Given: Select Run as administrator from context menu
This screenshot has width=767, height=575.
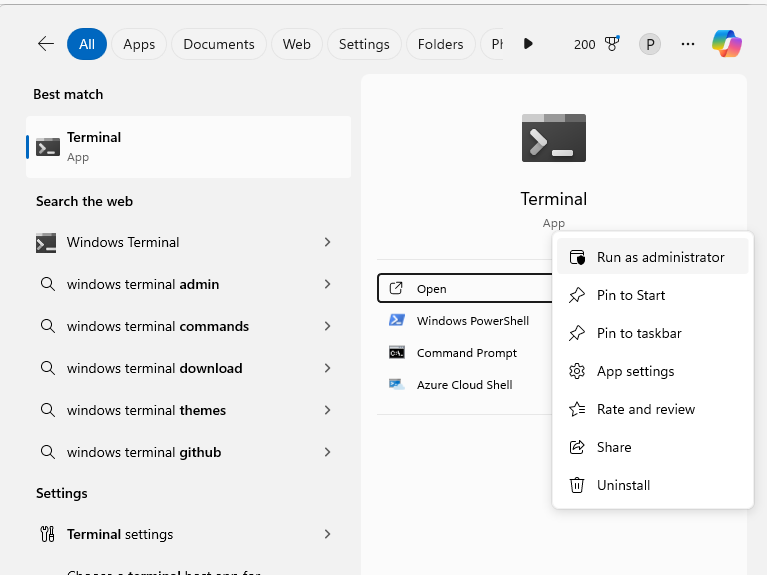Looking at the screenshot, I should click(660, 257).
